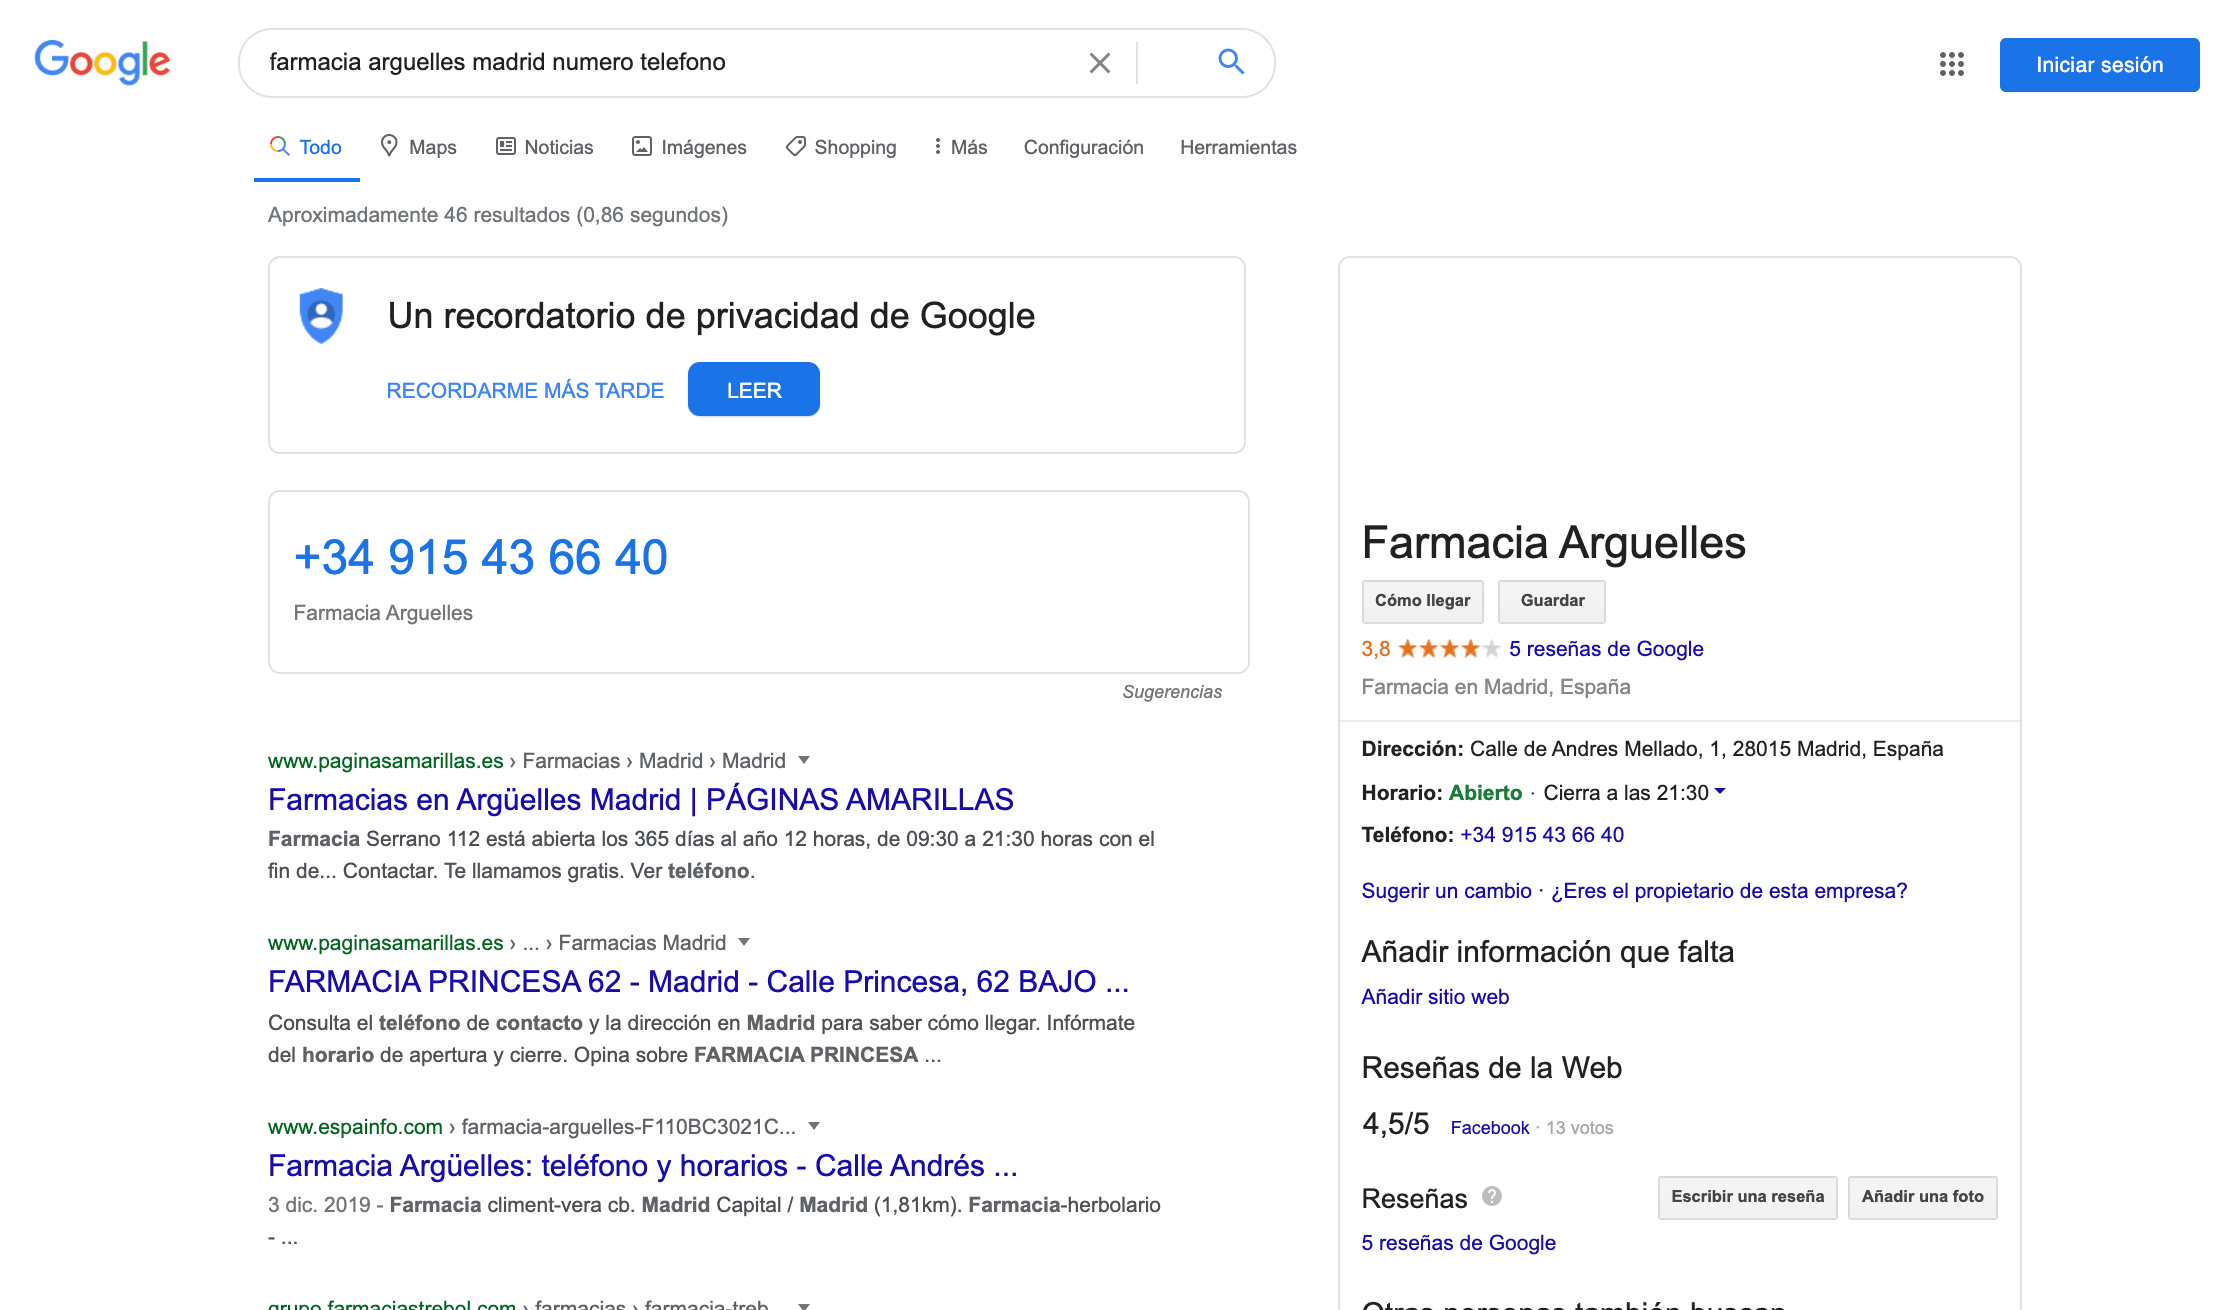Viewport: 2236px width, 1310px height.
Task: Click the Guardar button
Action: tap(1552, 601)
